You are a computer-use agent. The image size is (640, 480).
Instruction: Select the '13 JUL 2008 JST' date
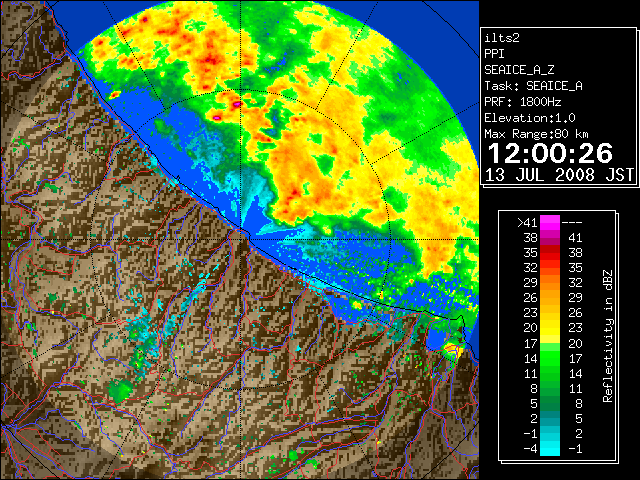click(559, 175)
